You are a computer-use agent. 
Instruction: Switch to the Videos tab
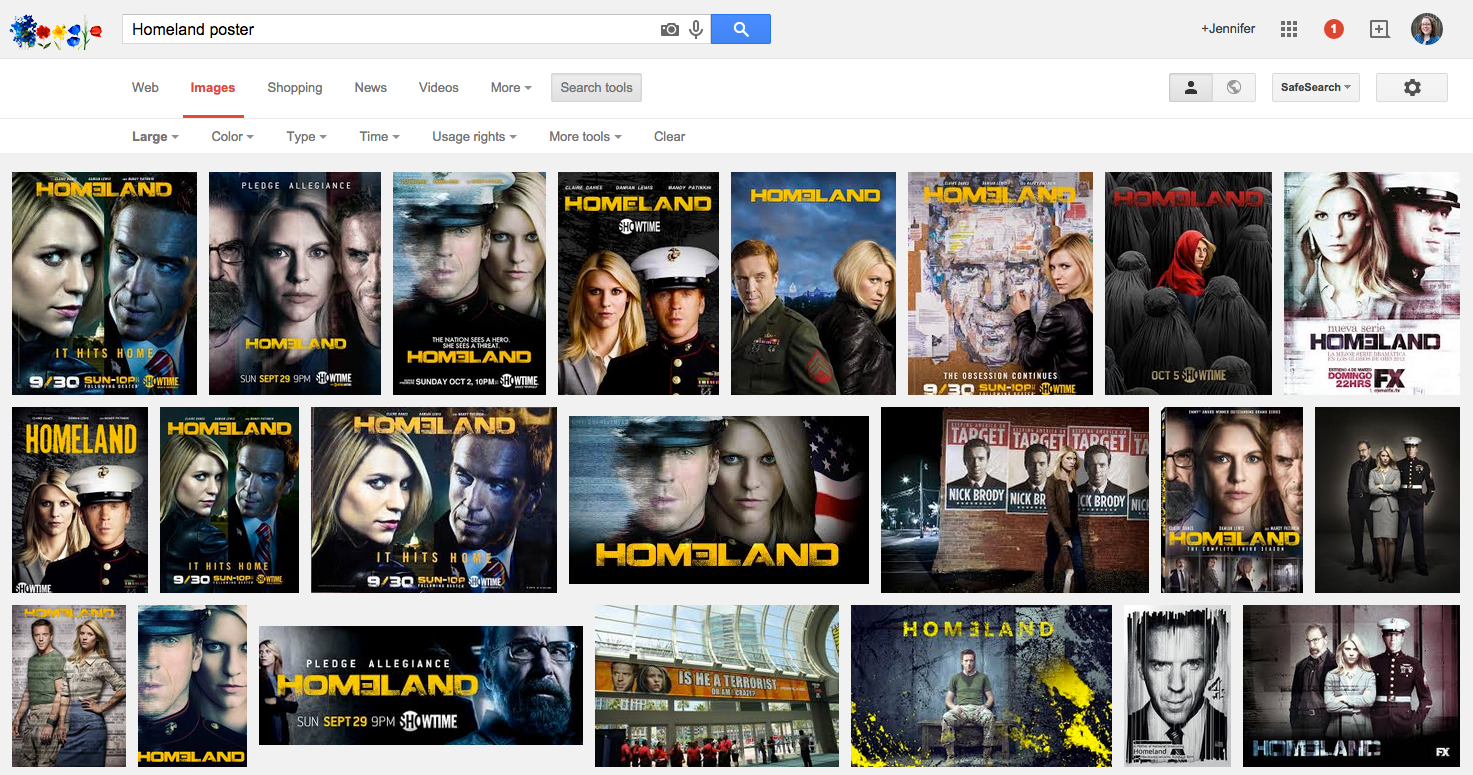tap(438, 88)
